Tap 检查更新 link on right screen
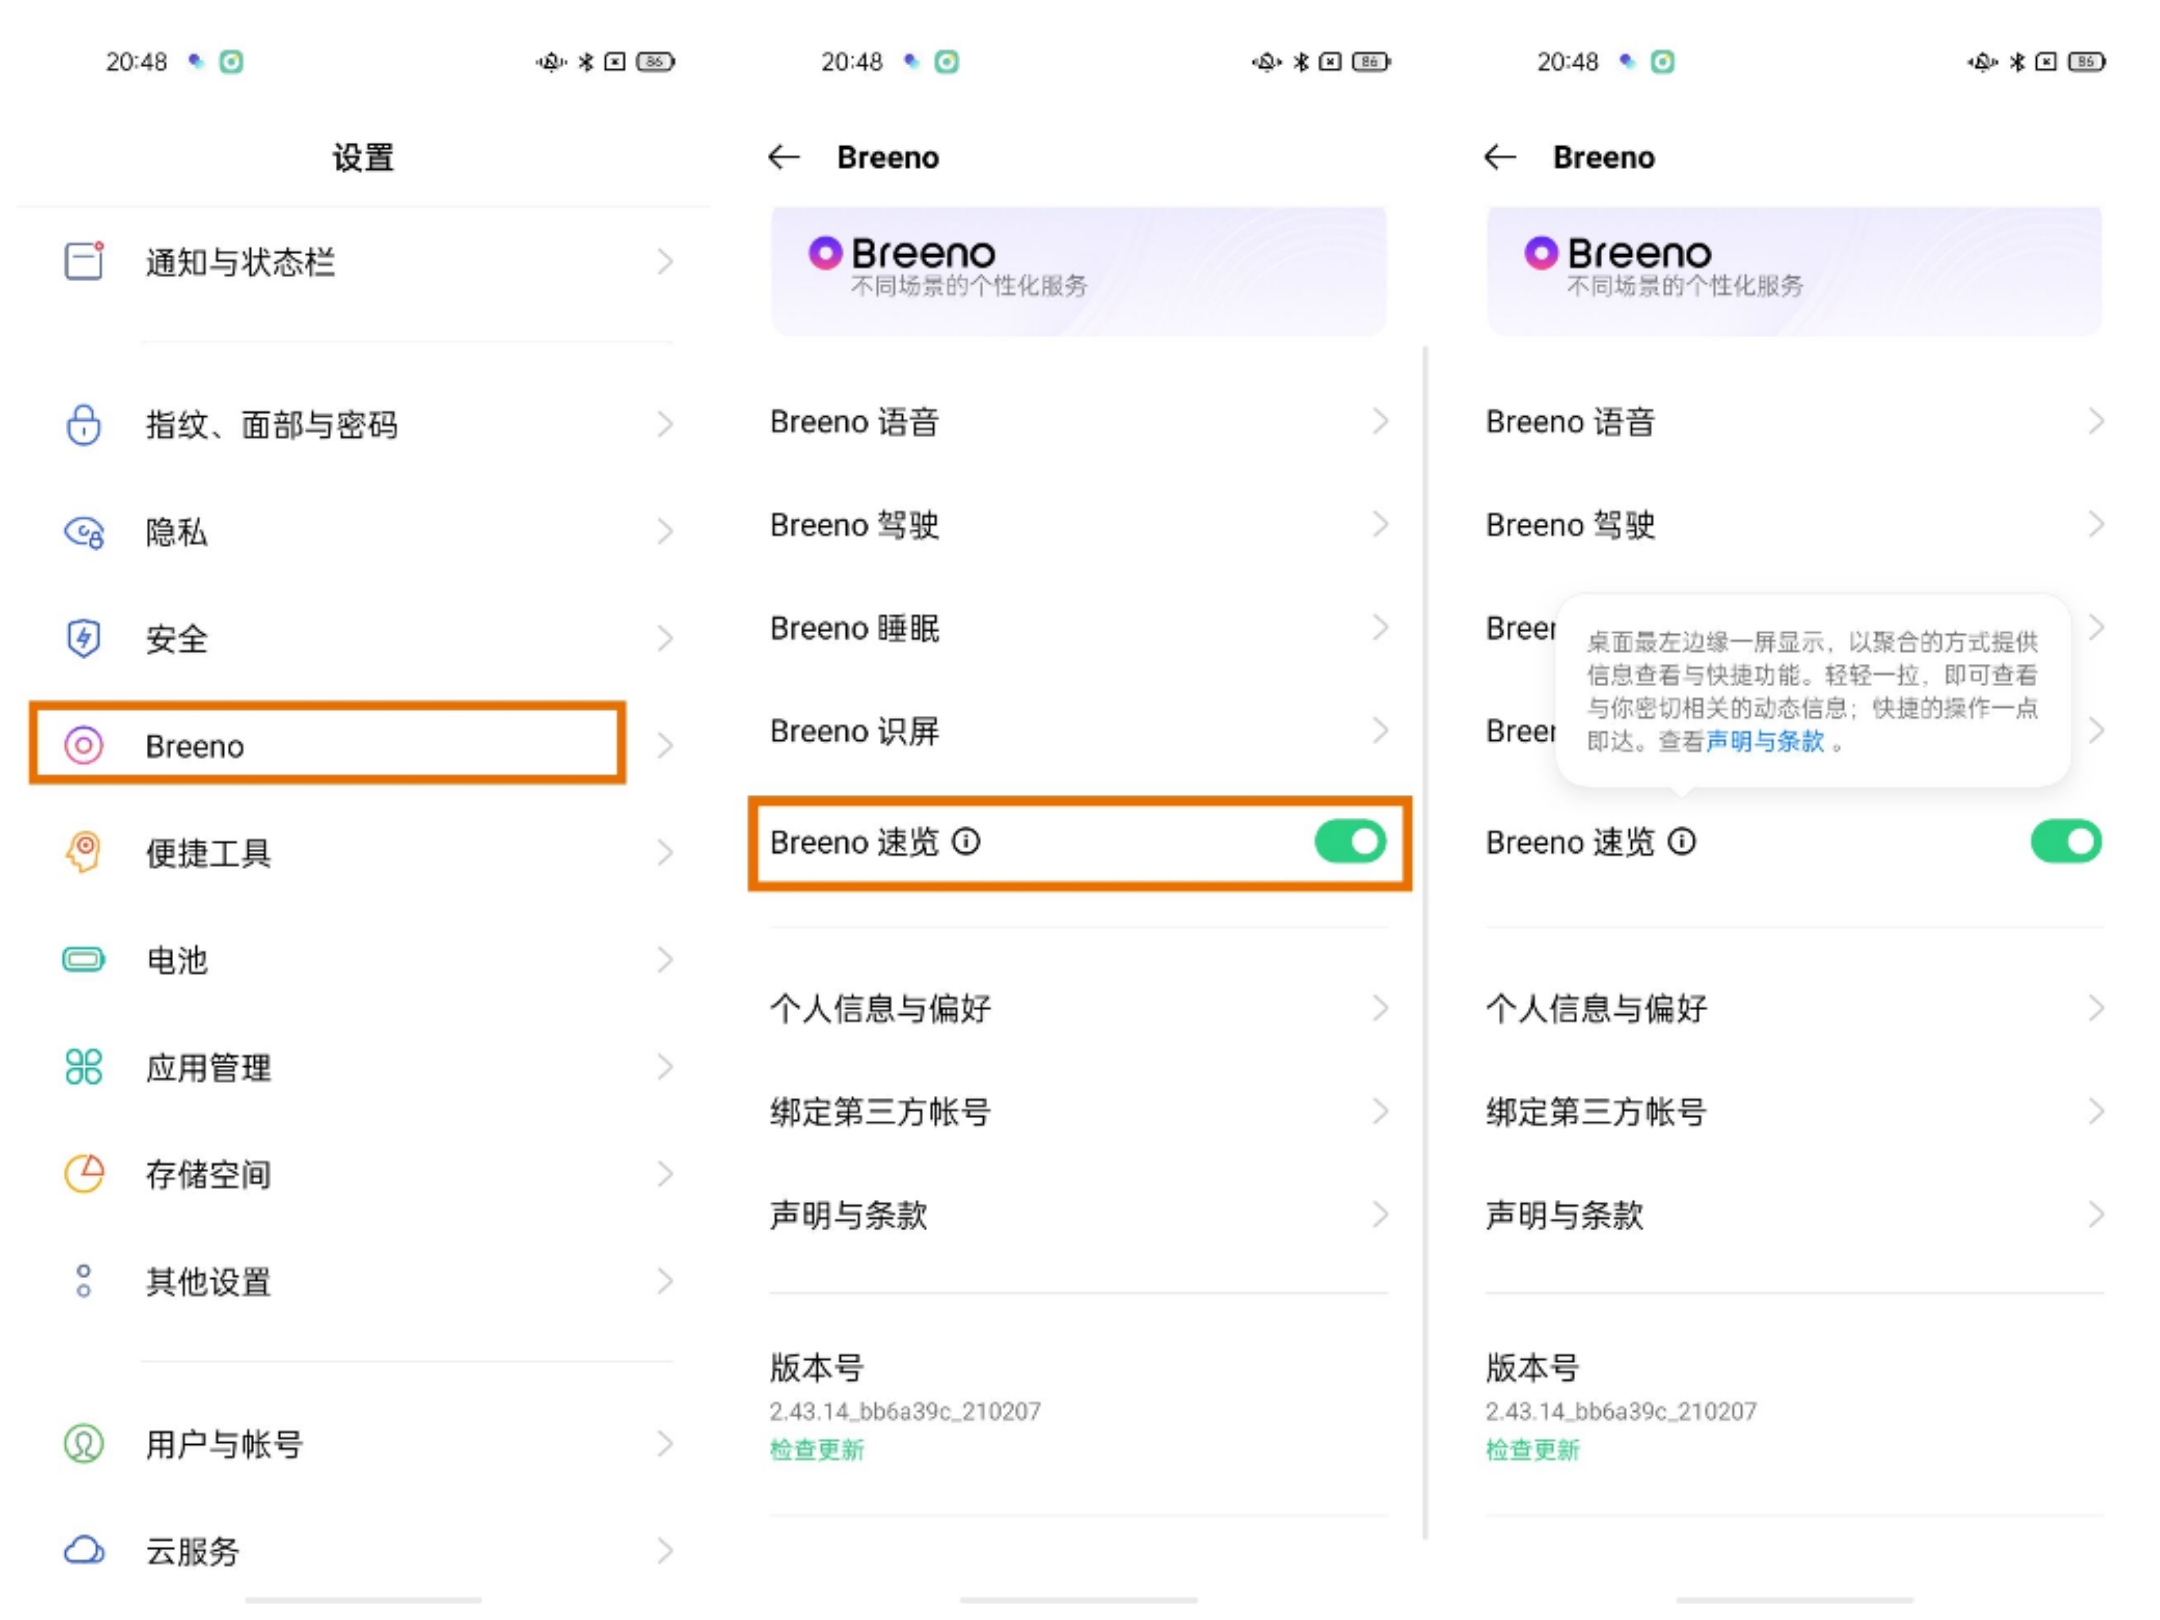This screenshot has height=1620, width=2160. point(1533,1449)
